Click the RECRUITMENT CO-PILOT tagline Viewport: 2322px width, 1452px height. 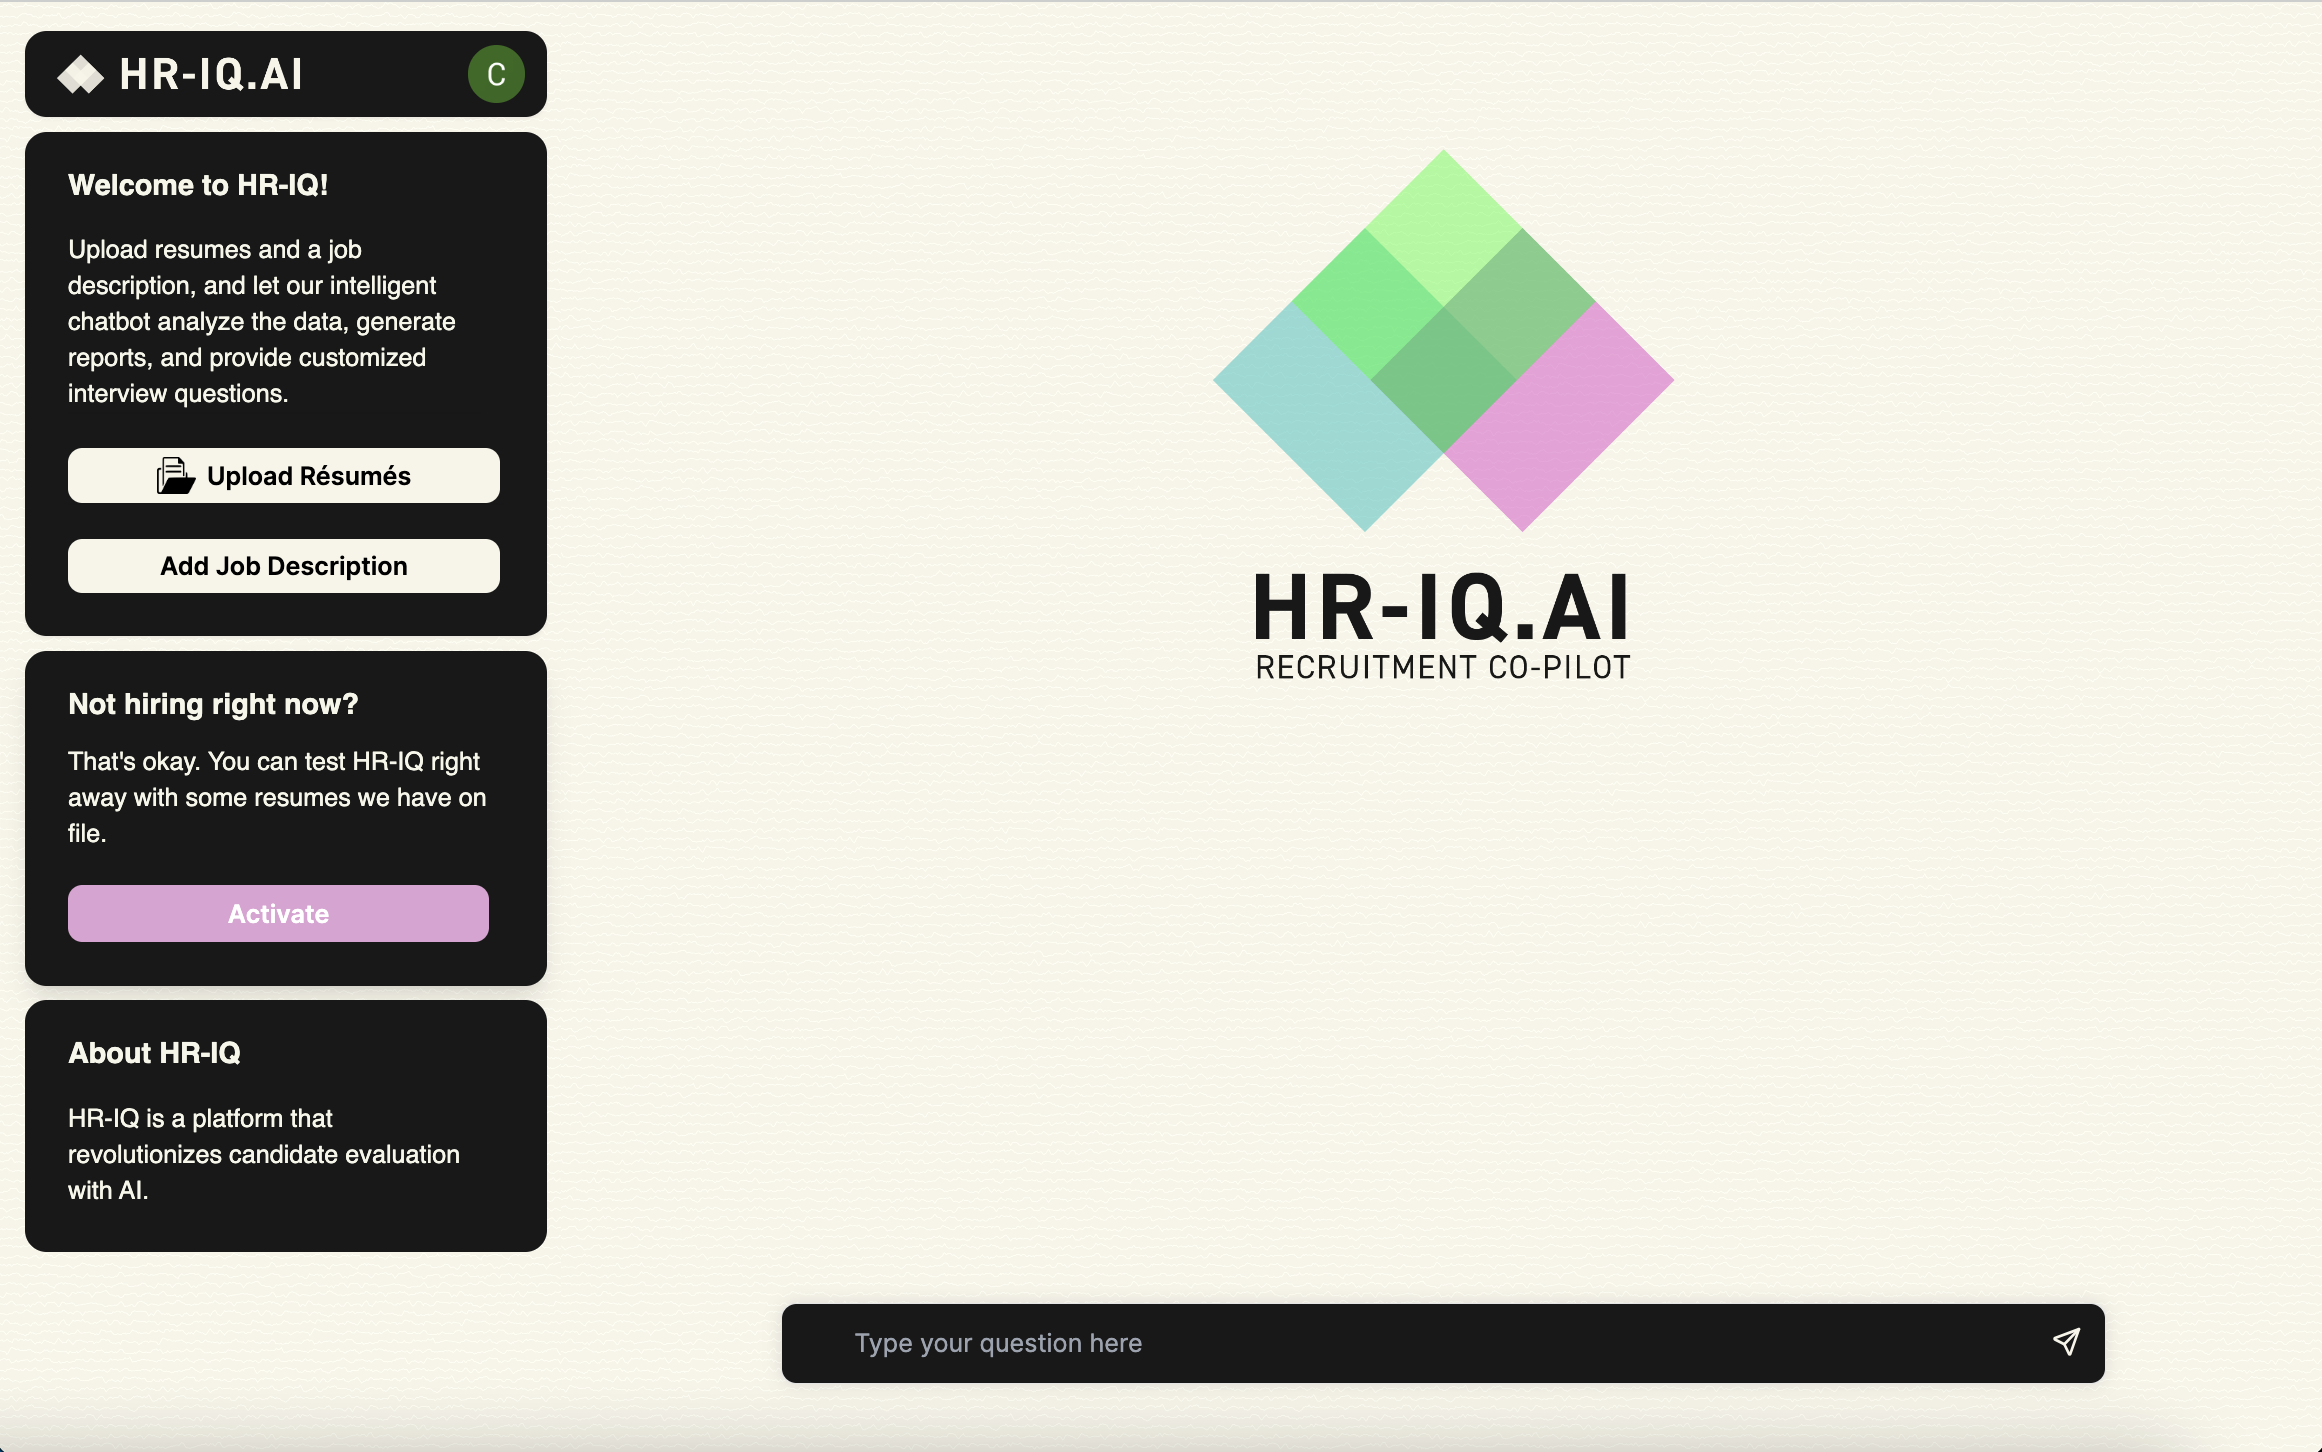[1442, 668]
